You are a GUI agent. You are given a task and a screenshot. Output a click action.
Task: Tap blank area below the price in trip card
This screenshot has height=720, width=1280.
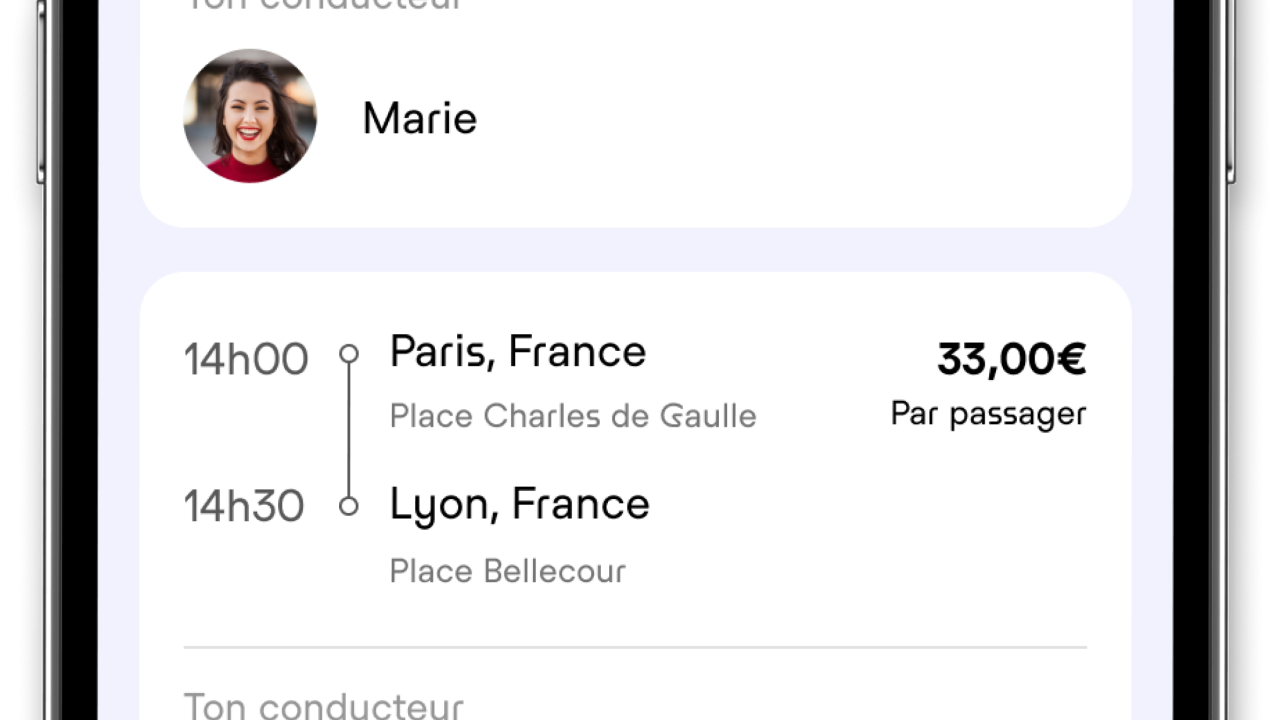pos(960,530)
